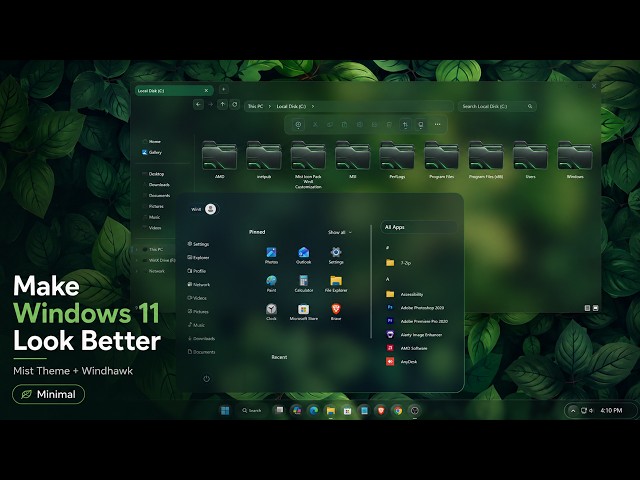Screen dimensions: 640x480
Task: Open Documents in Start menu sidebar
Action: coord(201,351)
